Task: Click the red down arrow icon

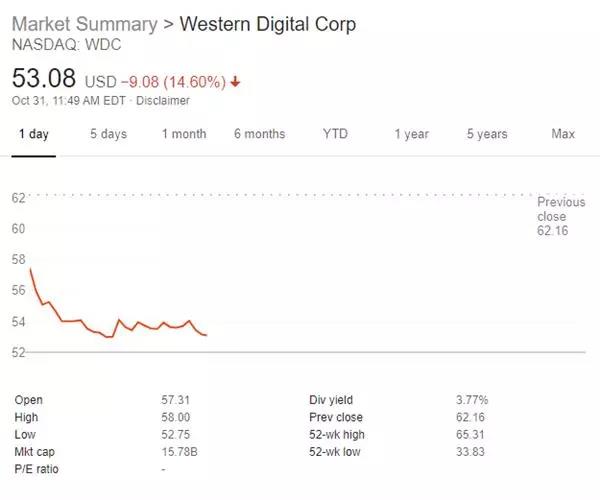Action: 235,80
